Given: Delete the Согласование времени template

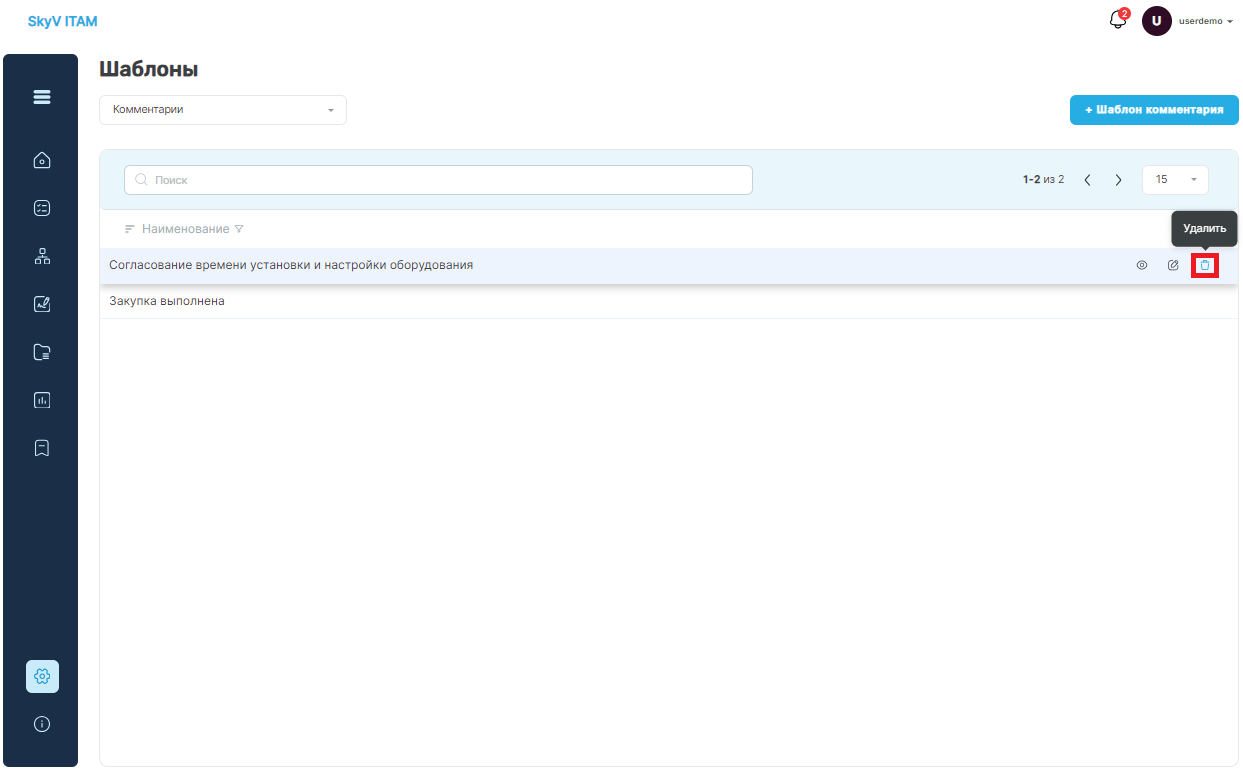Looking at the screenshot, I should coord(1205,265).
